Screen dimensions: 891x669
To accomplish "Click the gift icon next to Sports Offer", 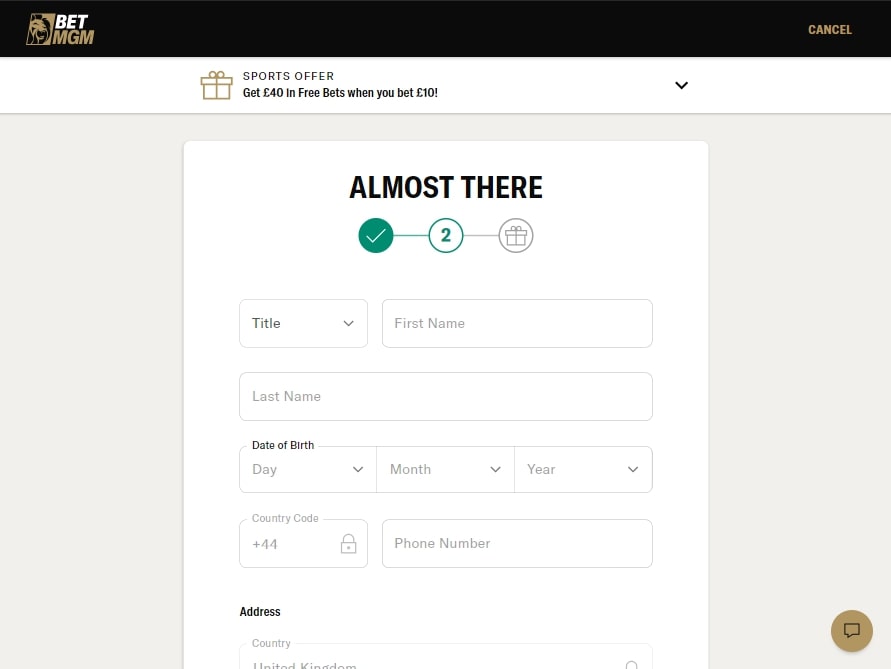I will (216, 84).
